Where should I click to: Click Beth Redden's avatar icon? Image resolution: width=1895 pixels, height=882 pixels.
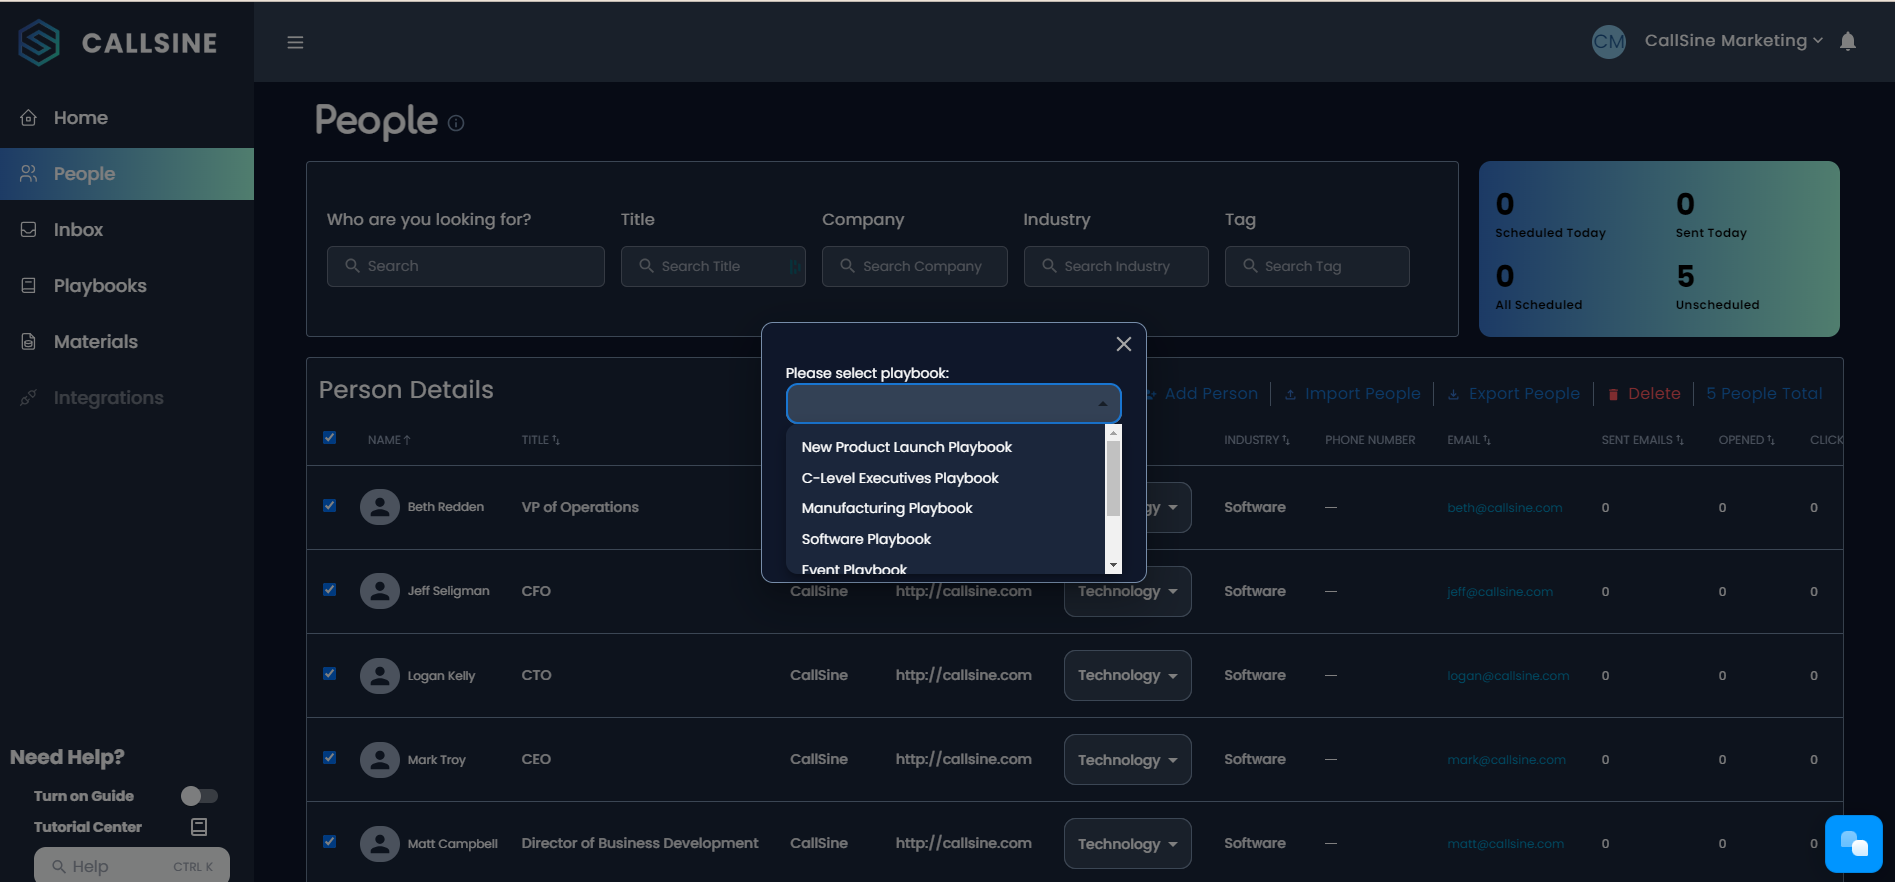pyautogui.click(x=380, y=507)
